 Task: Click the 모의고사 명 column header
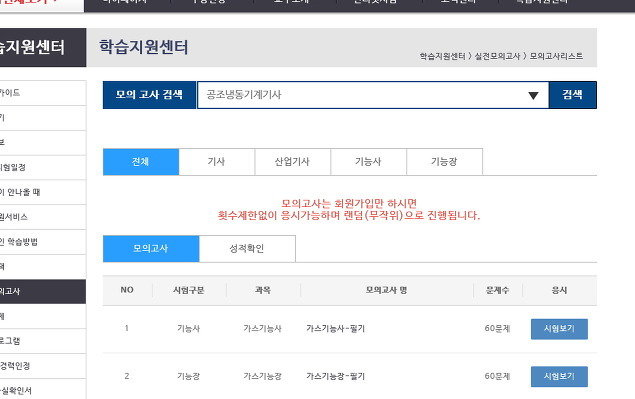click(x=386, y=290)
